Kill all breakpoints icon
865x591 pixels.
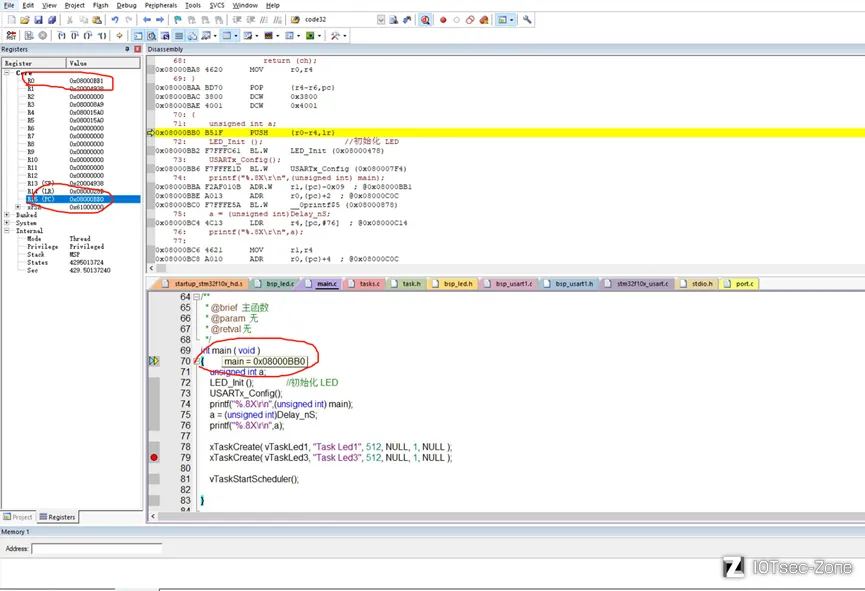[484, 20]
